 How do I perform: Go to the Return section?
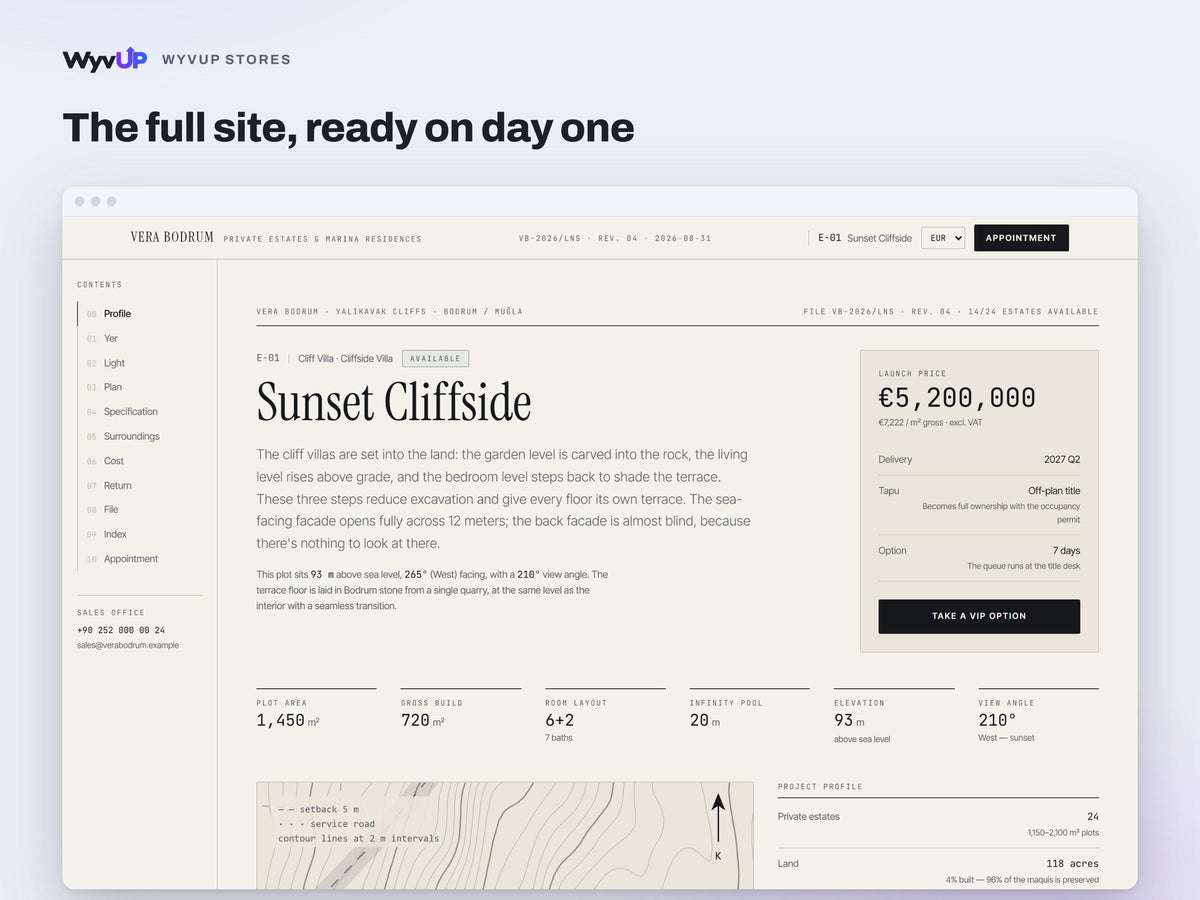[118, 486]
